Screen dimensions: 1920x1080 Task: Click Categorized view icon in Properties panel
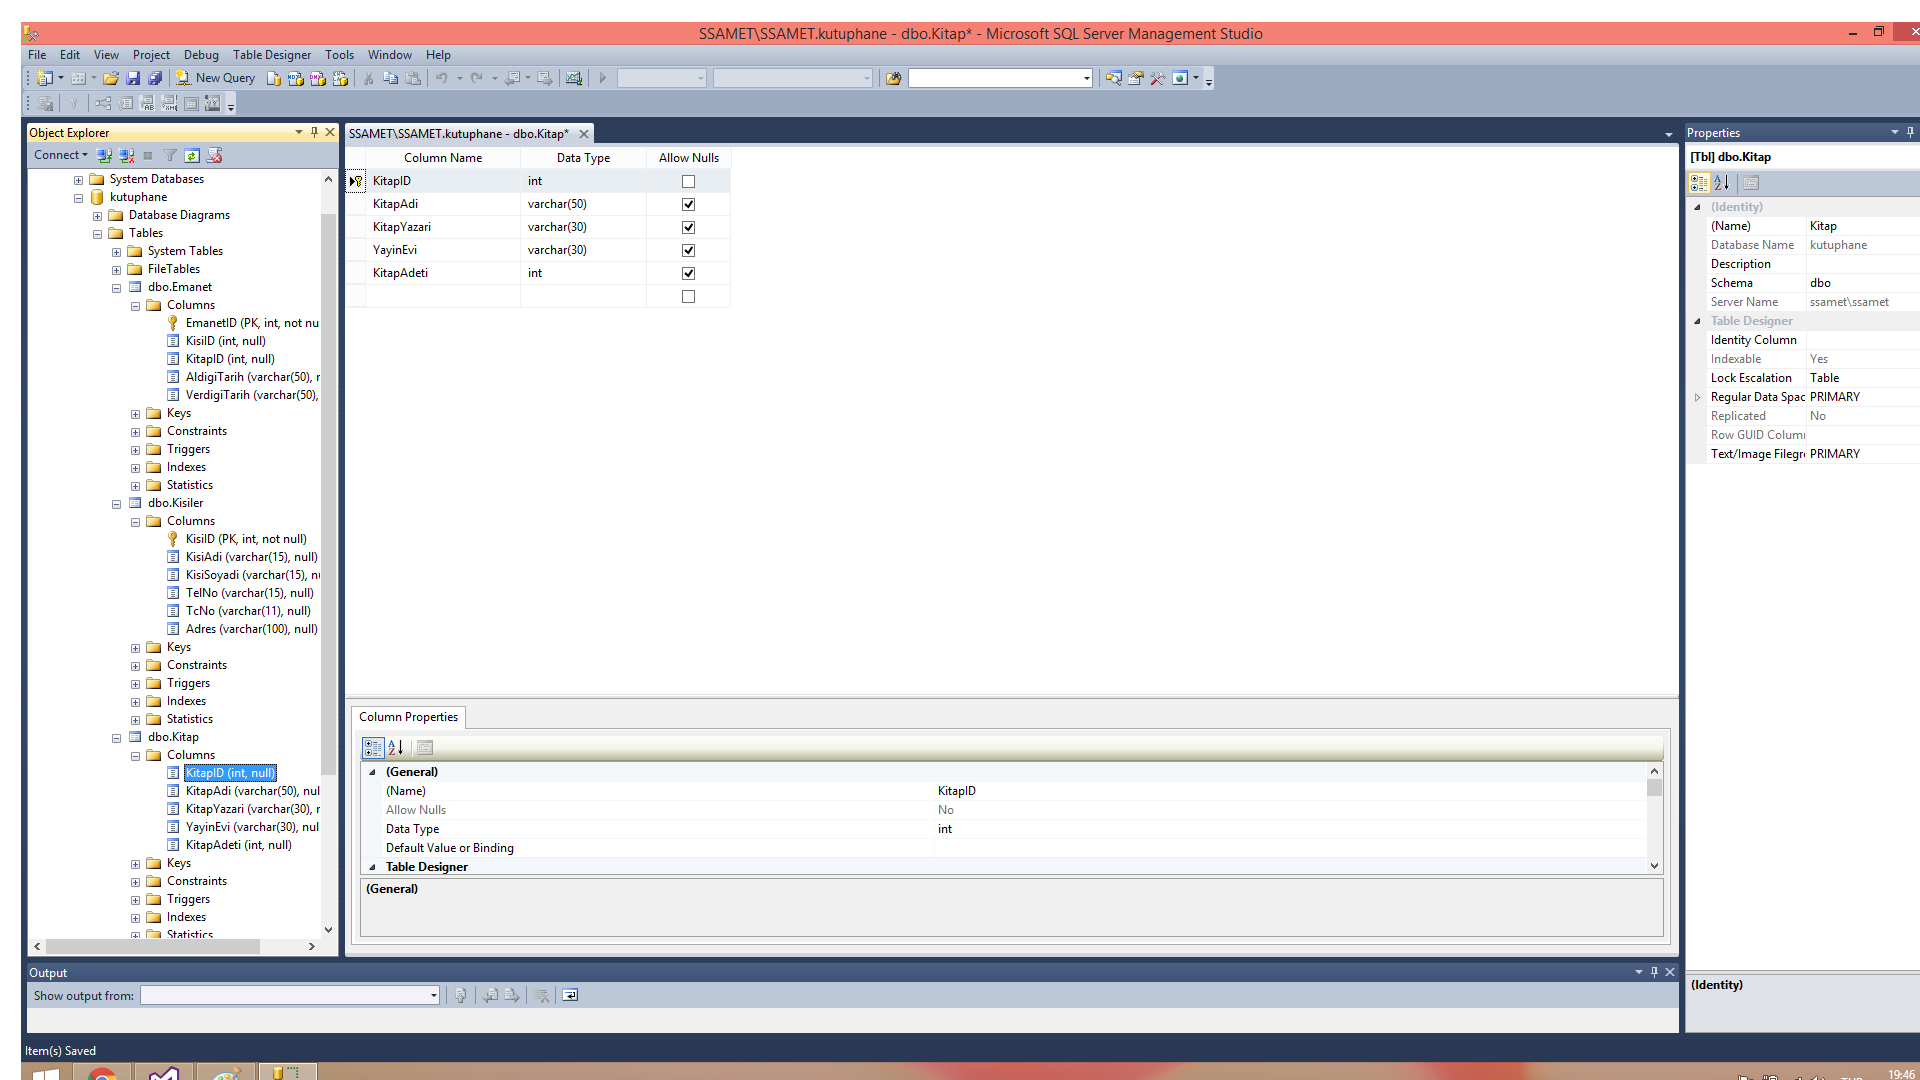point(1698,183)
